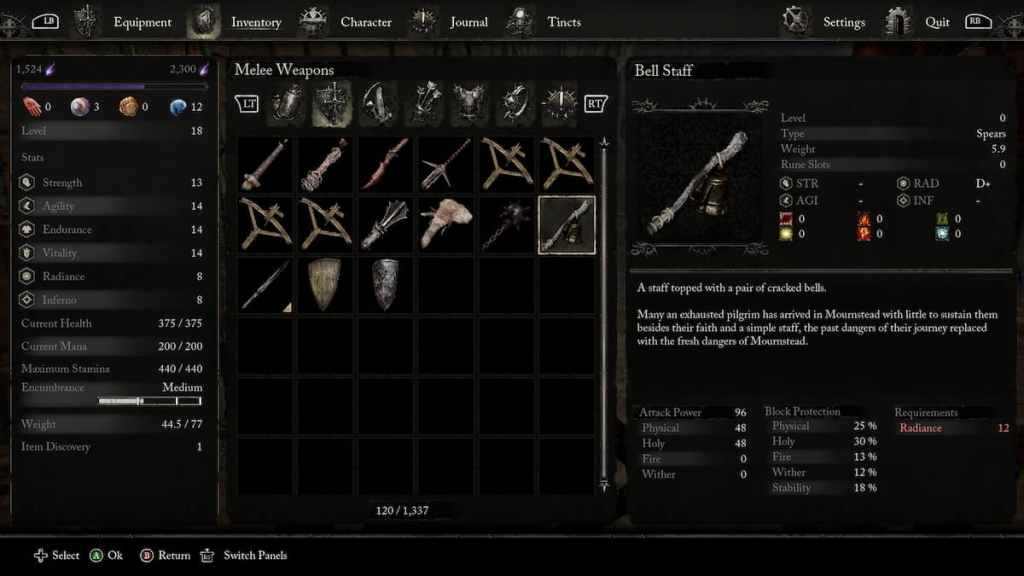Select the rings accessories category icon
Viewport: 1024px width, 576px height.
coord(515,103)
